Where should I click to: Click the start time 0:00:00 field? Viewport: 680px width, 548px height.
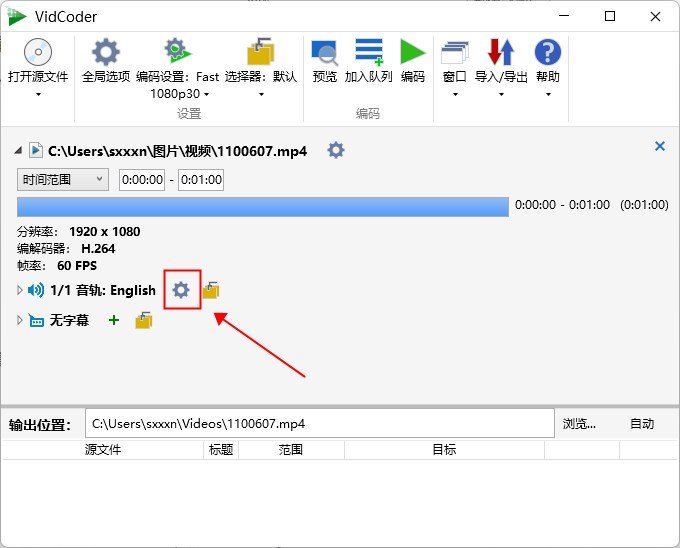coord(142,179)
